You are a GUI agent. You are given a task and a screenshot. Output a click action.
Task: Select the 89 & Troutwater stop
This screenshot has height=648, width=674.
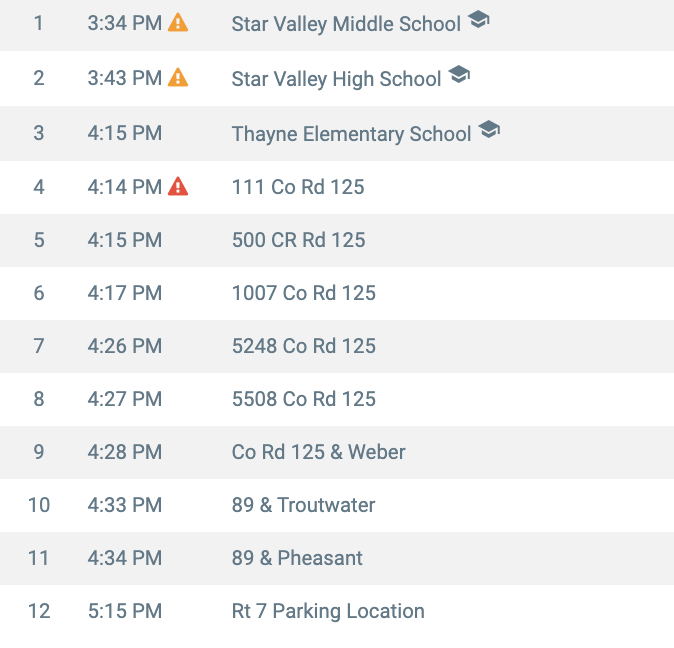304,505
